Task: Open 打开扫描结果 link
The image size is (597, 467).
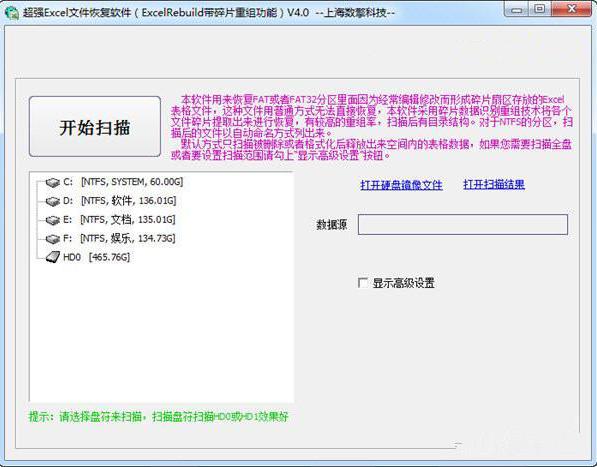Action: (494, 185)
